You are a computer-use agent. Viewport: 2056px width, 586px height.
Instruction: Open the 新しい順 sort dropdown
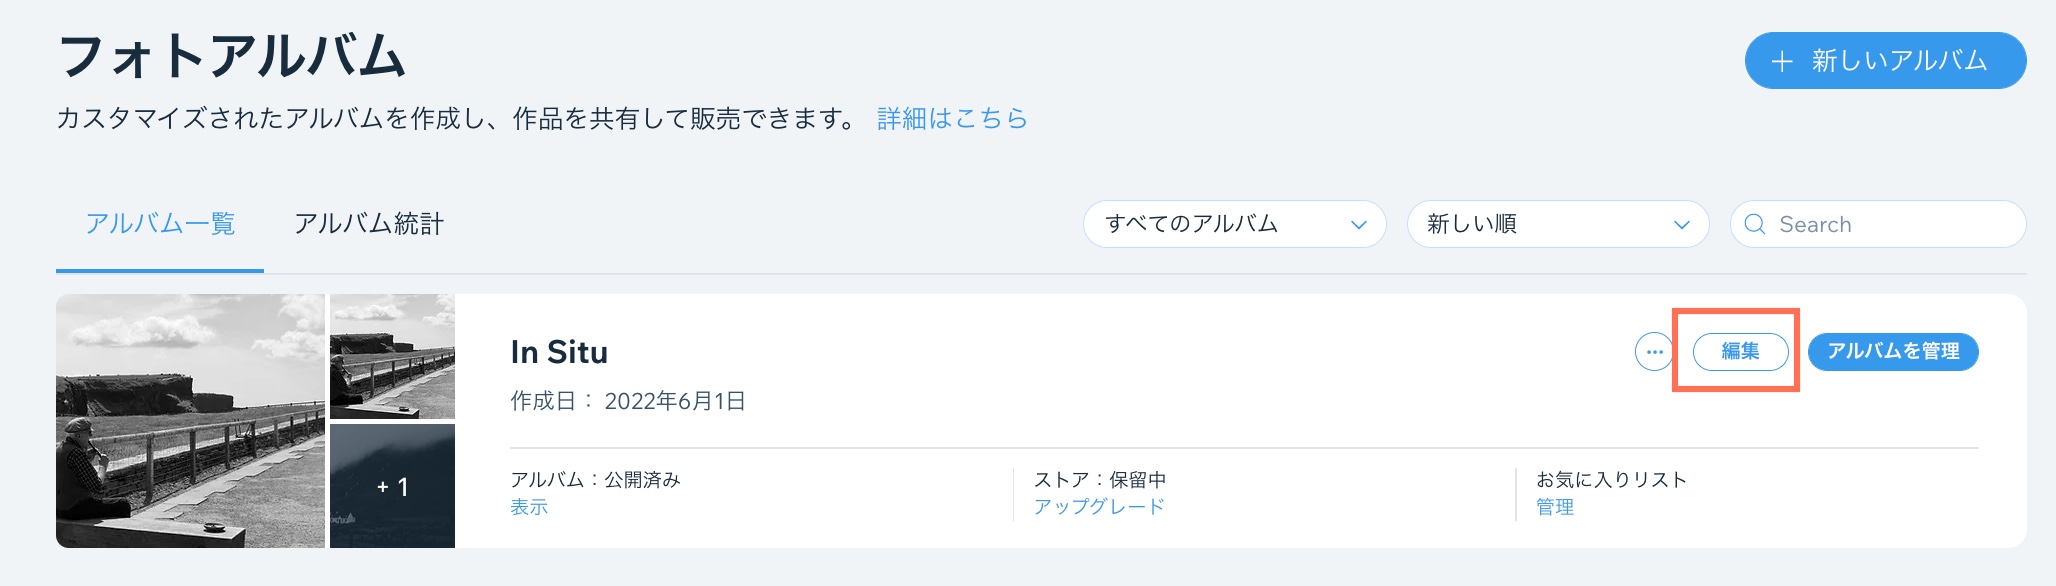click(1558, 224)
